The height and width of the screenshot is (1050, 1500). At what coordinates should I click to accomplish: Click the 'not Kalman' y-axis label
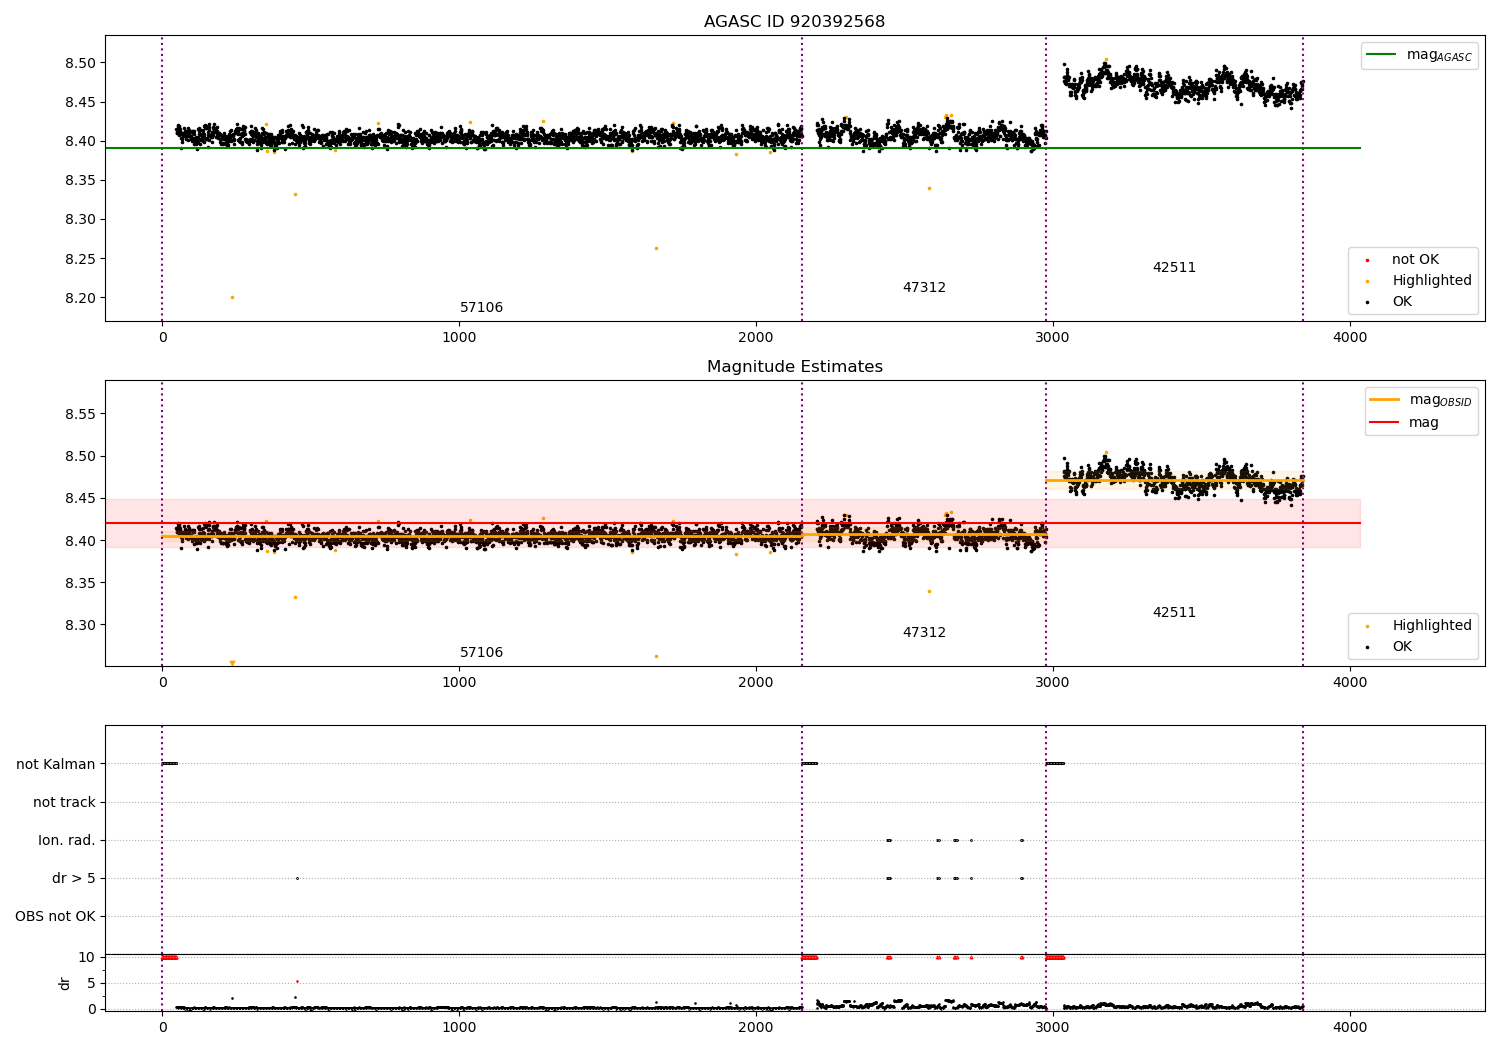click(56, 764)
